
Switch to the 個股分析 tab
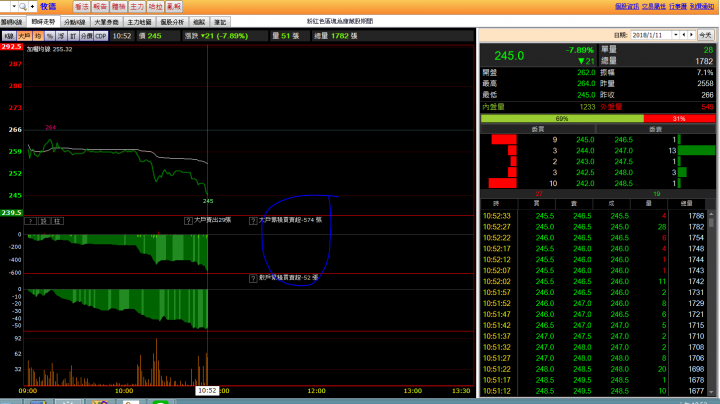point(172,22)
